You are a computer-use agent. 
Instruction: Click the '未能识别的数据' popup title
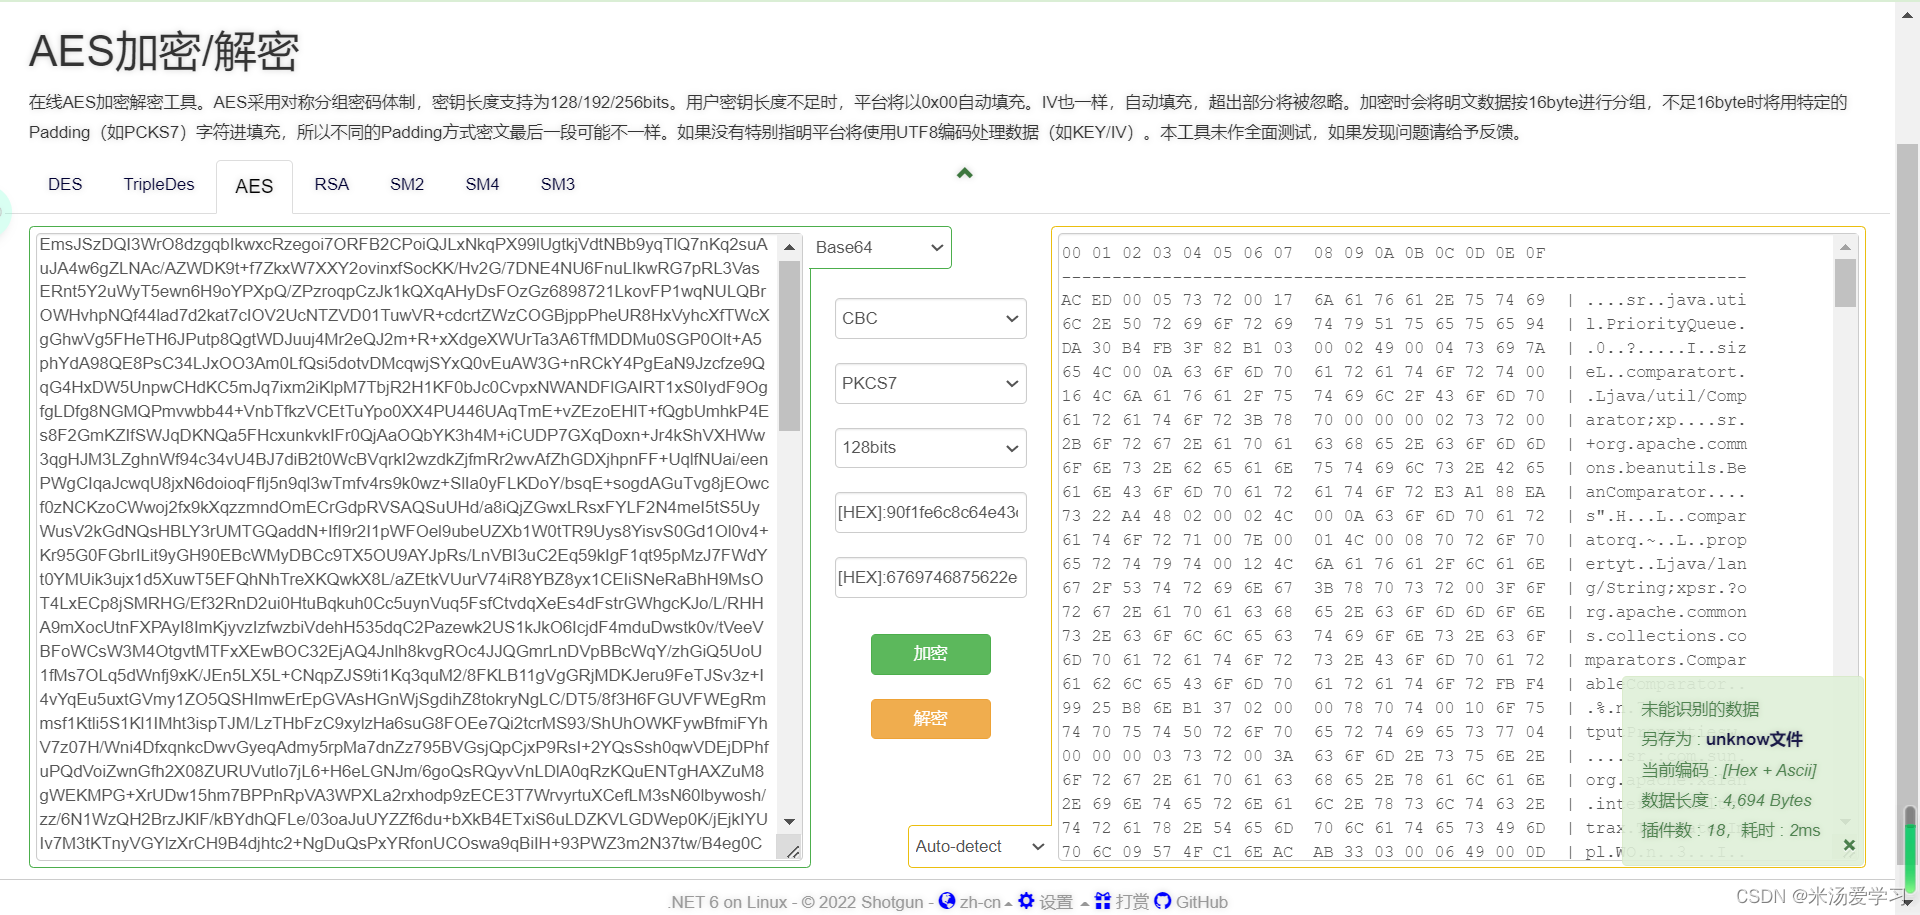pyautogui.click(x=1700, y=709)
